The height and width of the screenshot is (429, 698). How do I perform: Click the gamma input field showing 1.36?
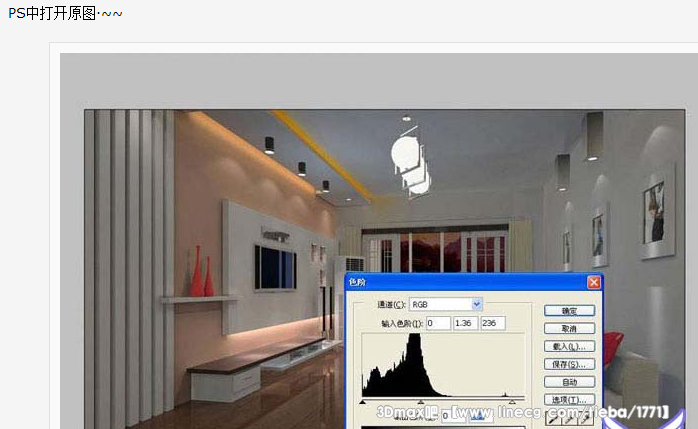coord(464,324)
